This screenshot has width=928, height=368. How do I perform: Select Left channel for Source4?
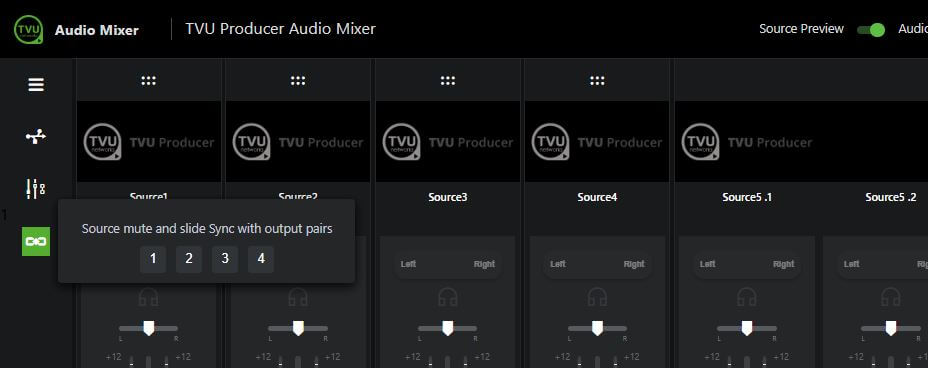[x=558, y=264]
